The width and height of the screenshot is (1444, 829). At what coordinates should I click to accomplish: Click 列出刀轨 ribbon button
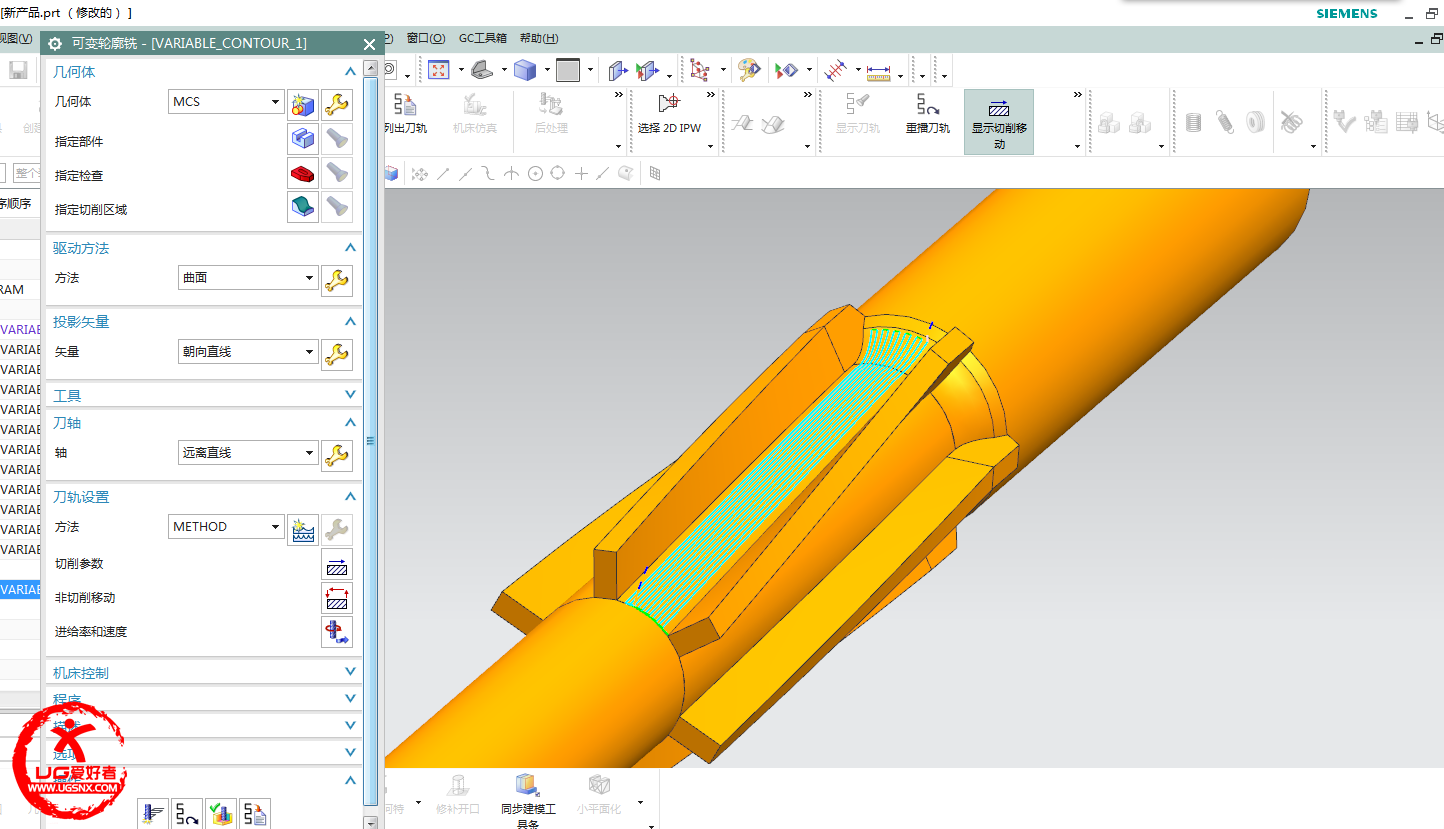tap(405, 113)
